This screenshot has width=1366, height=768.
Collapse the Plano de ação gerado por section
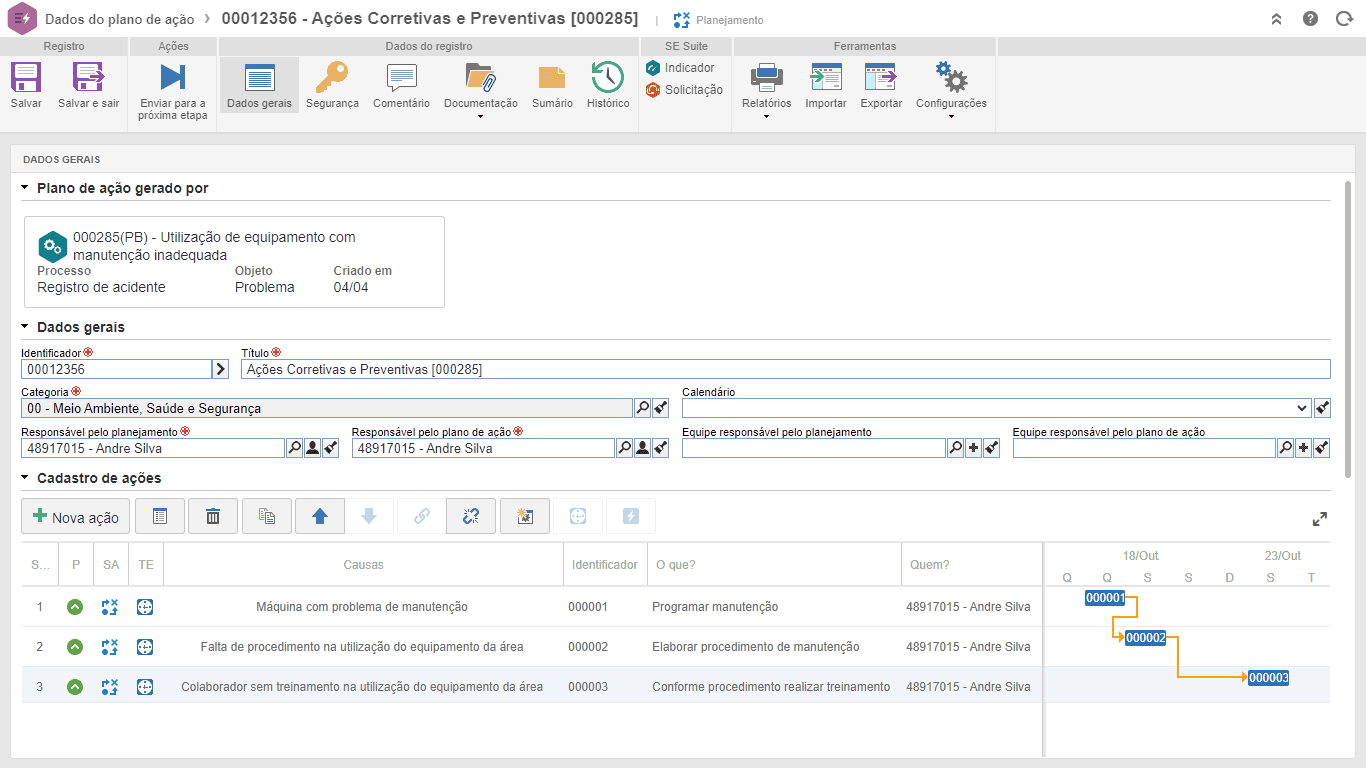(x=25, y=188)
